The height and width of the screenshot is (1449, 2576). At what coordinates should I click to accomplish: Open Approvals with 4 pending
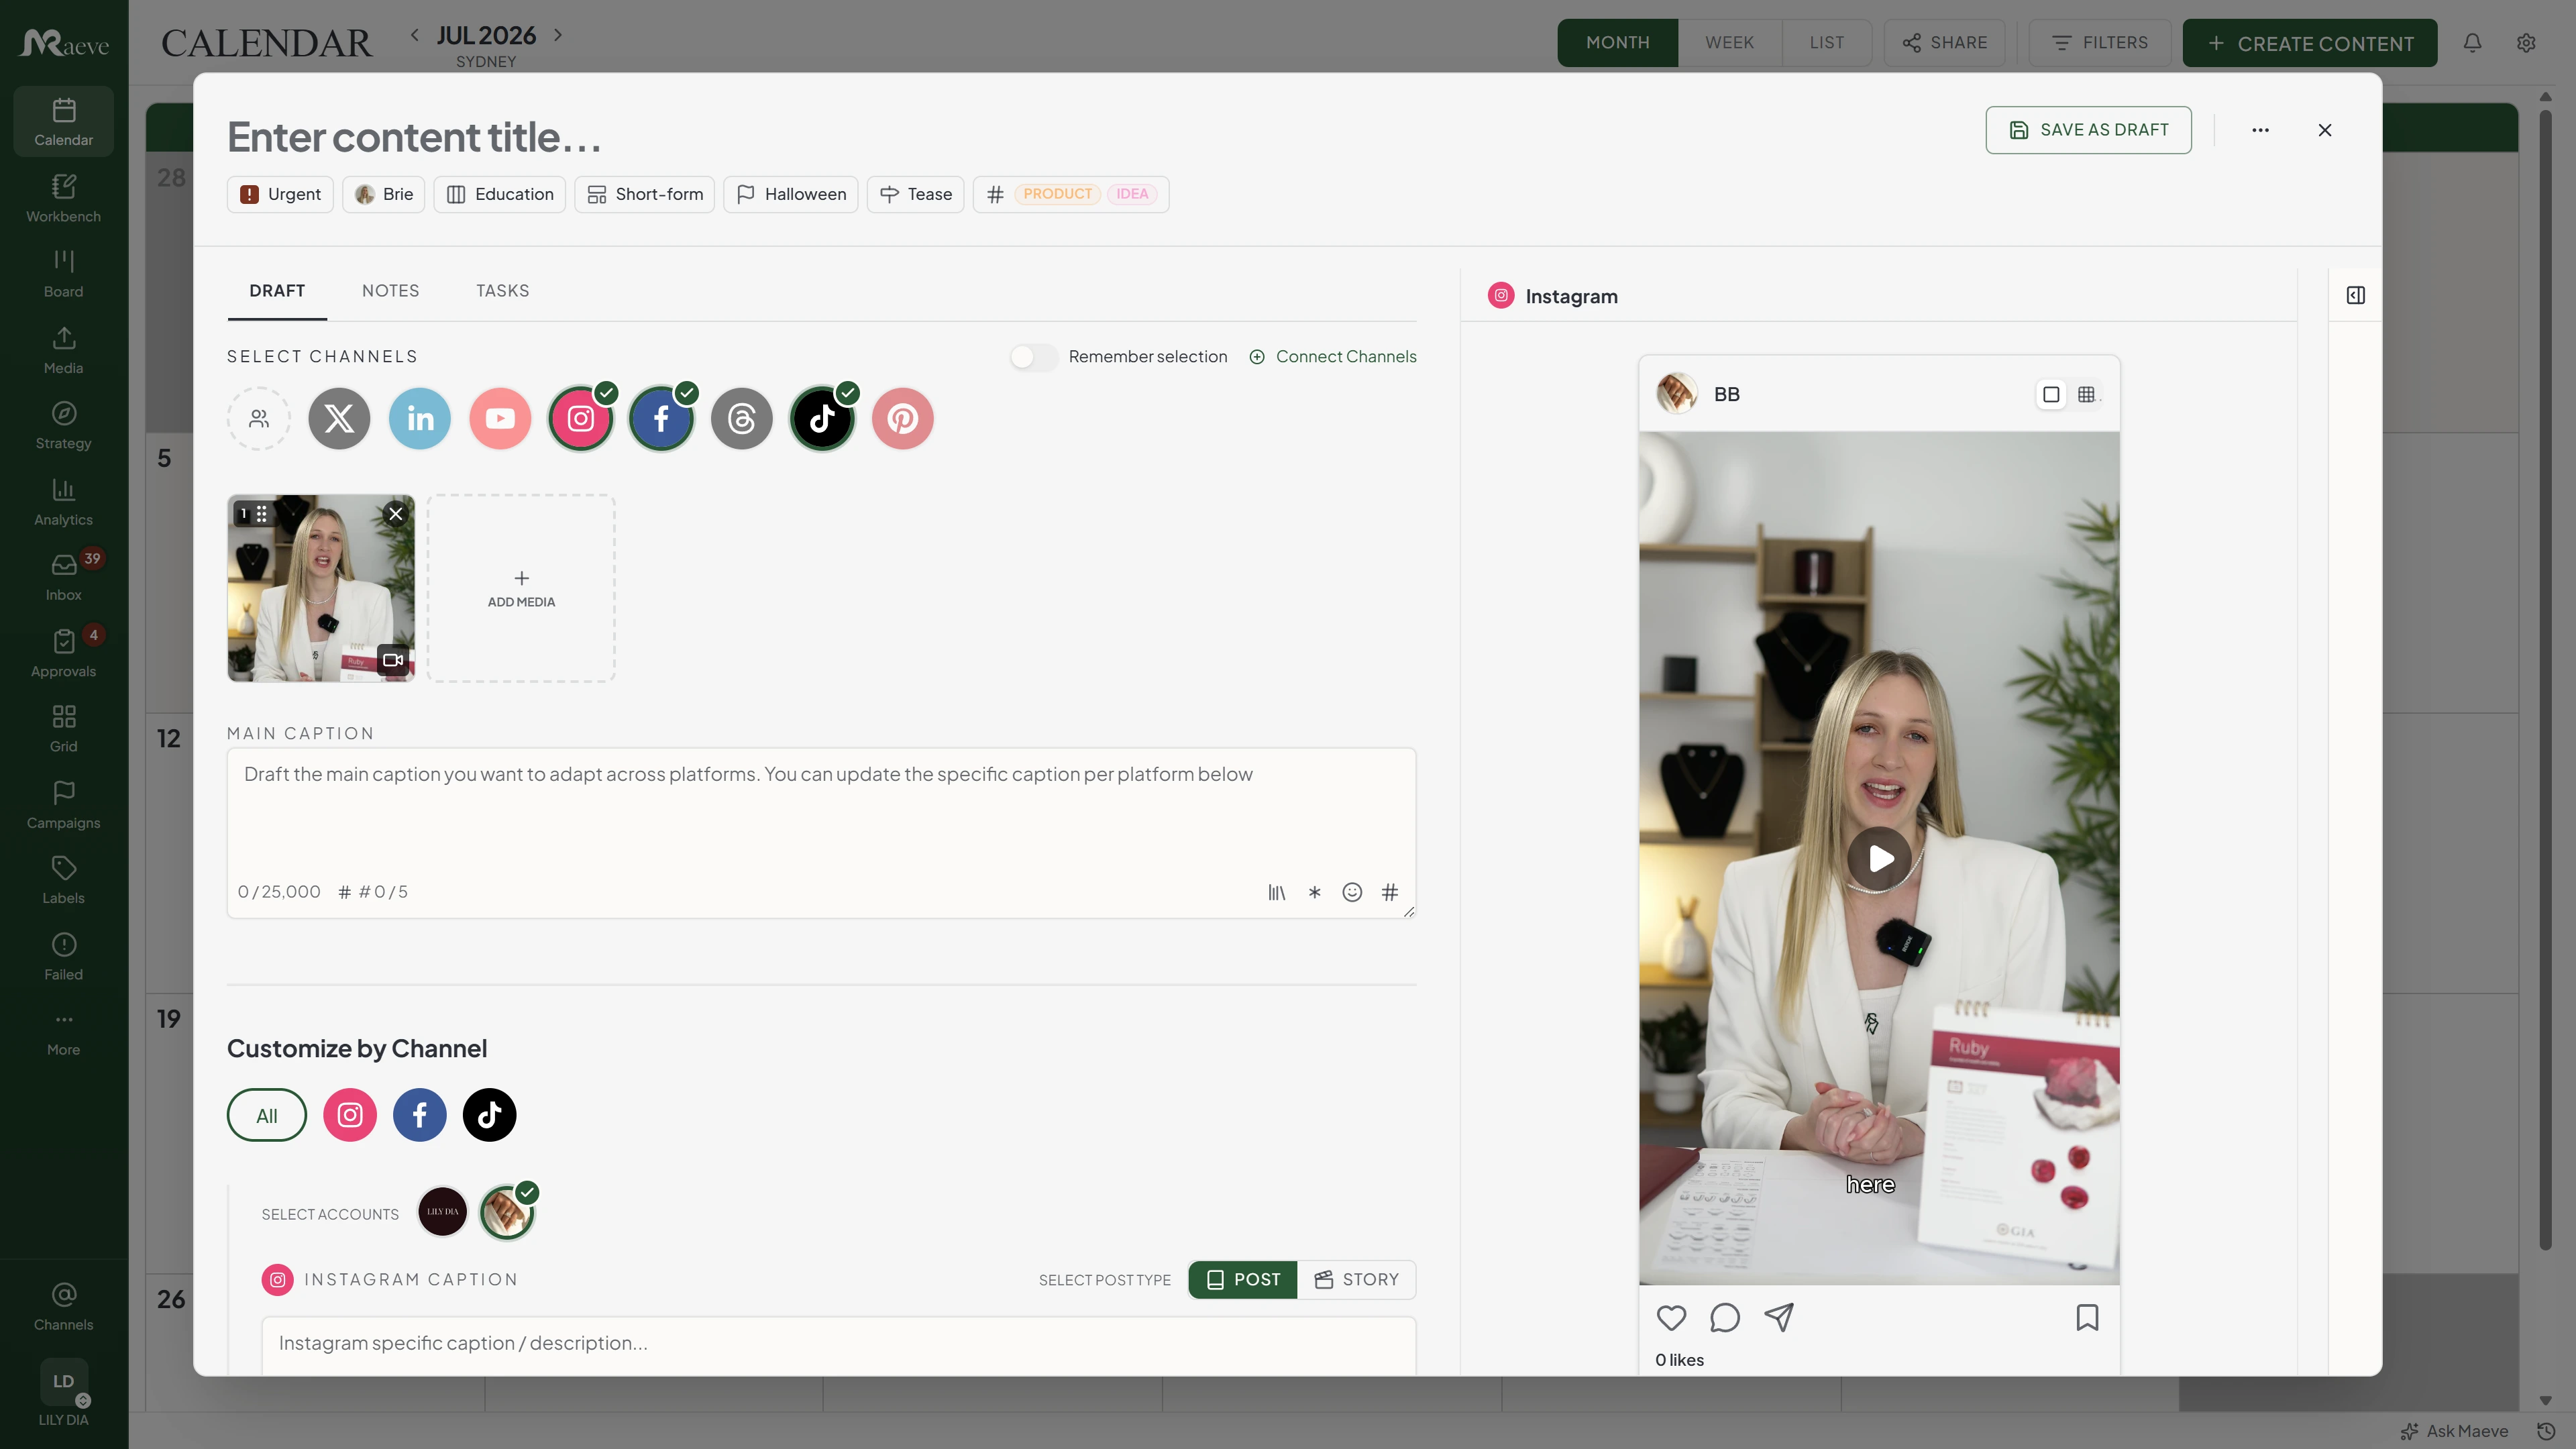(63, 653)
